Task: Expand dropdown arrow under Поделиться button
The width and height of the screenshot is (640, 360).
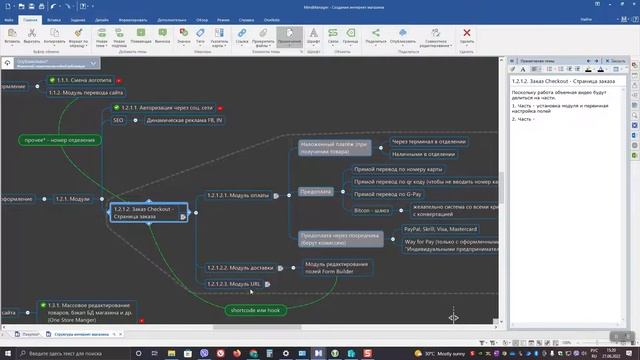Action: click(376, 45)
